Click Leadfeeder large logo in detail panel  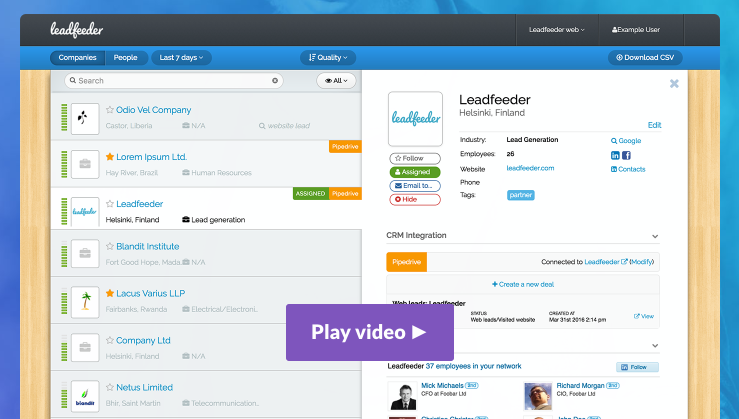click(x=415, y=119)
